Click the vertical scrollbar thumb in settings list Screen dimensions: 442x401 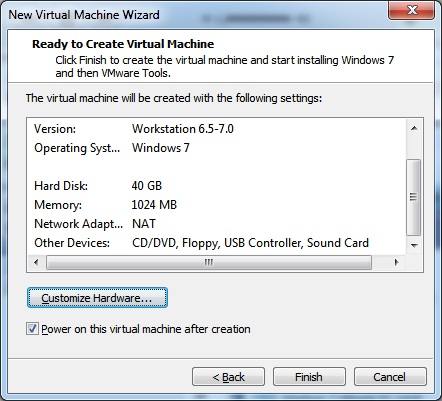[414, 197]
